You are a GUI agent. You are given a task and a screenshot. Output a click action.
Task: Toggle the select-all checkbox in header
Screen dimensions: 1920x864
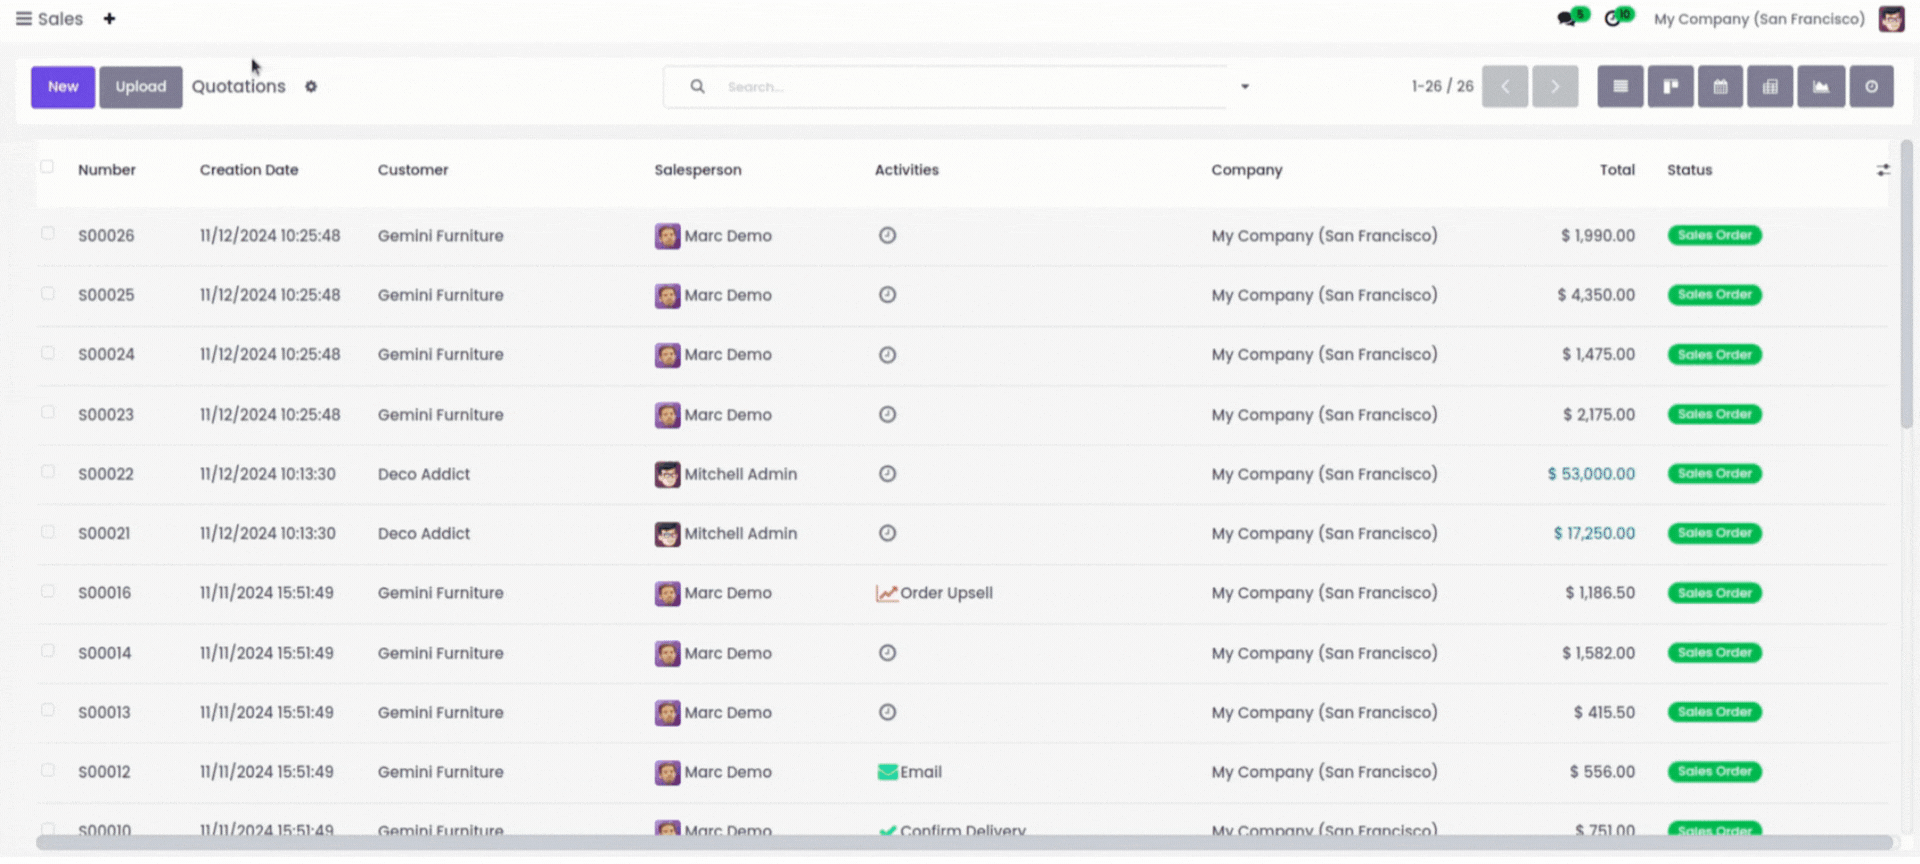pyautogui.click(x=47, y=167)
